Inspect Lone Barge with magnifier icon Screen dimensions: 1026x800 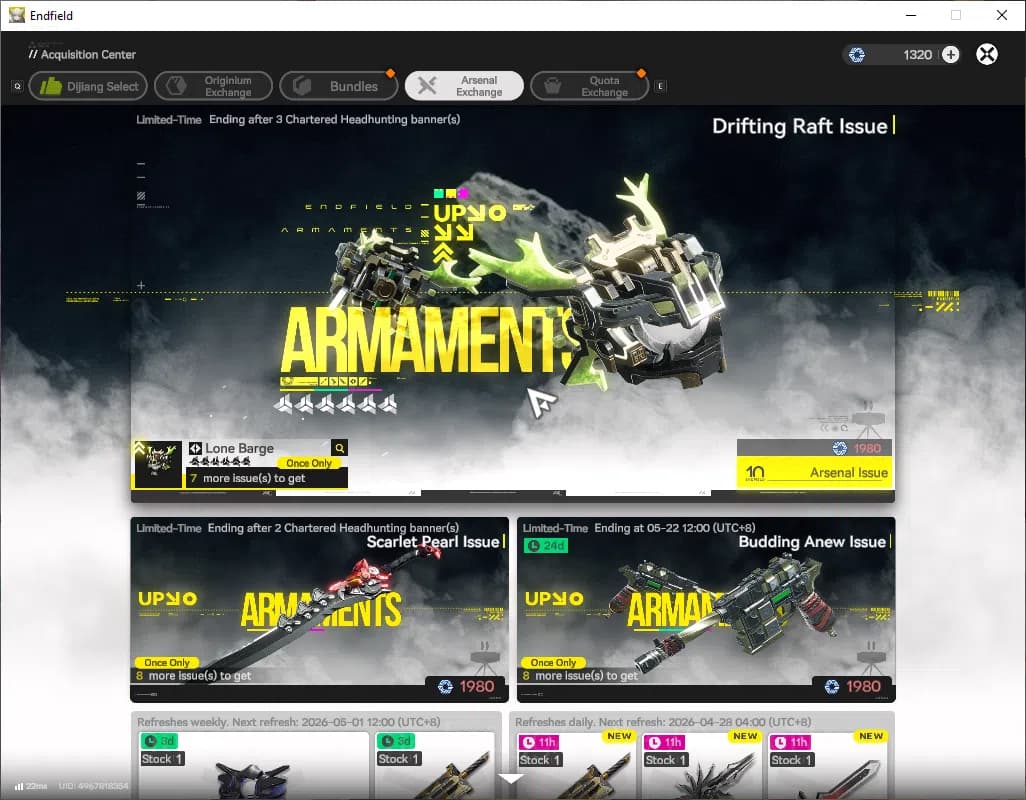point(340,448)
